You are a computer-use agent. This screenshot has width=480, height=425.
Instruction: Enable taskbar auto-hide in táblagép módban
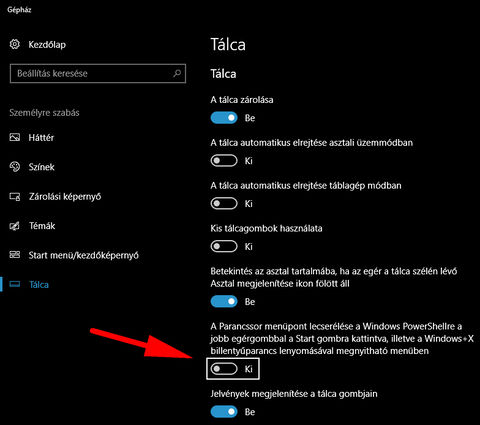point(224,203)
